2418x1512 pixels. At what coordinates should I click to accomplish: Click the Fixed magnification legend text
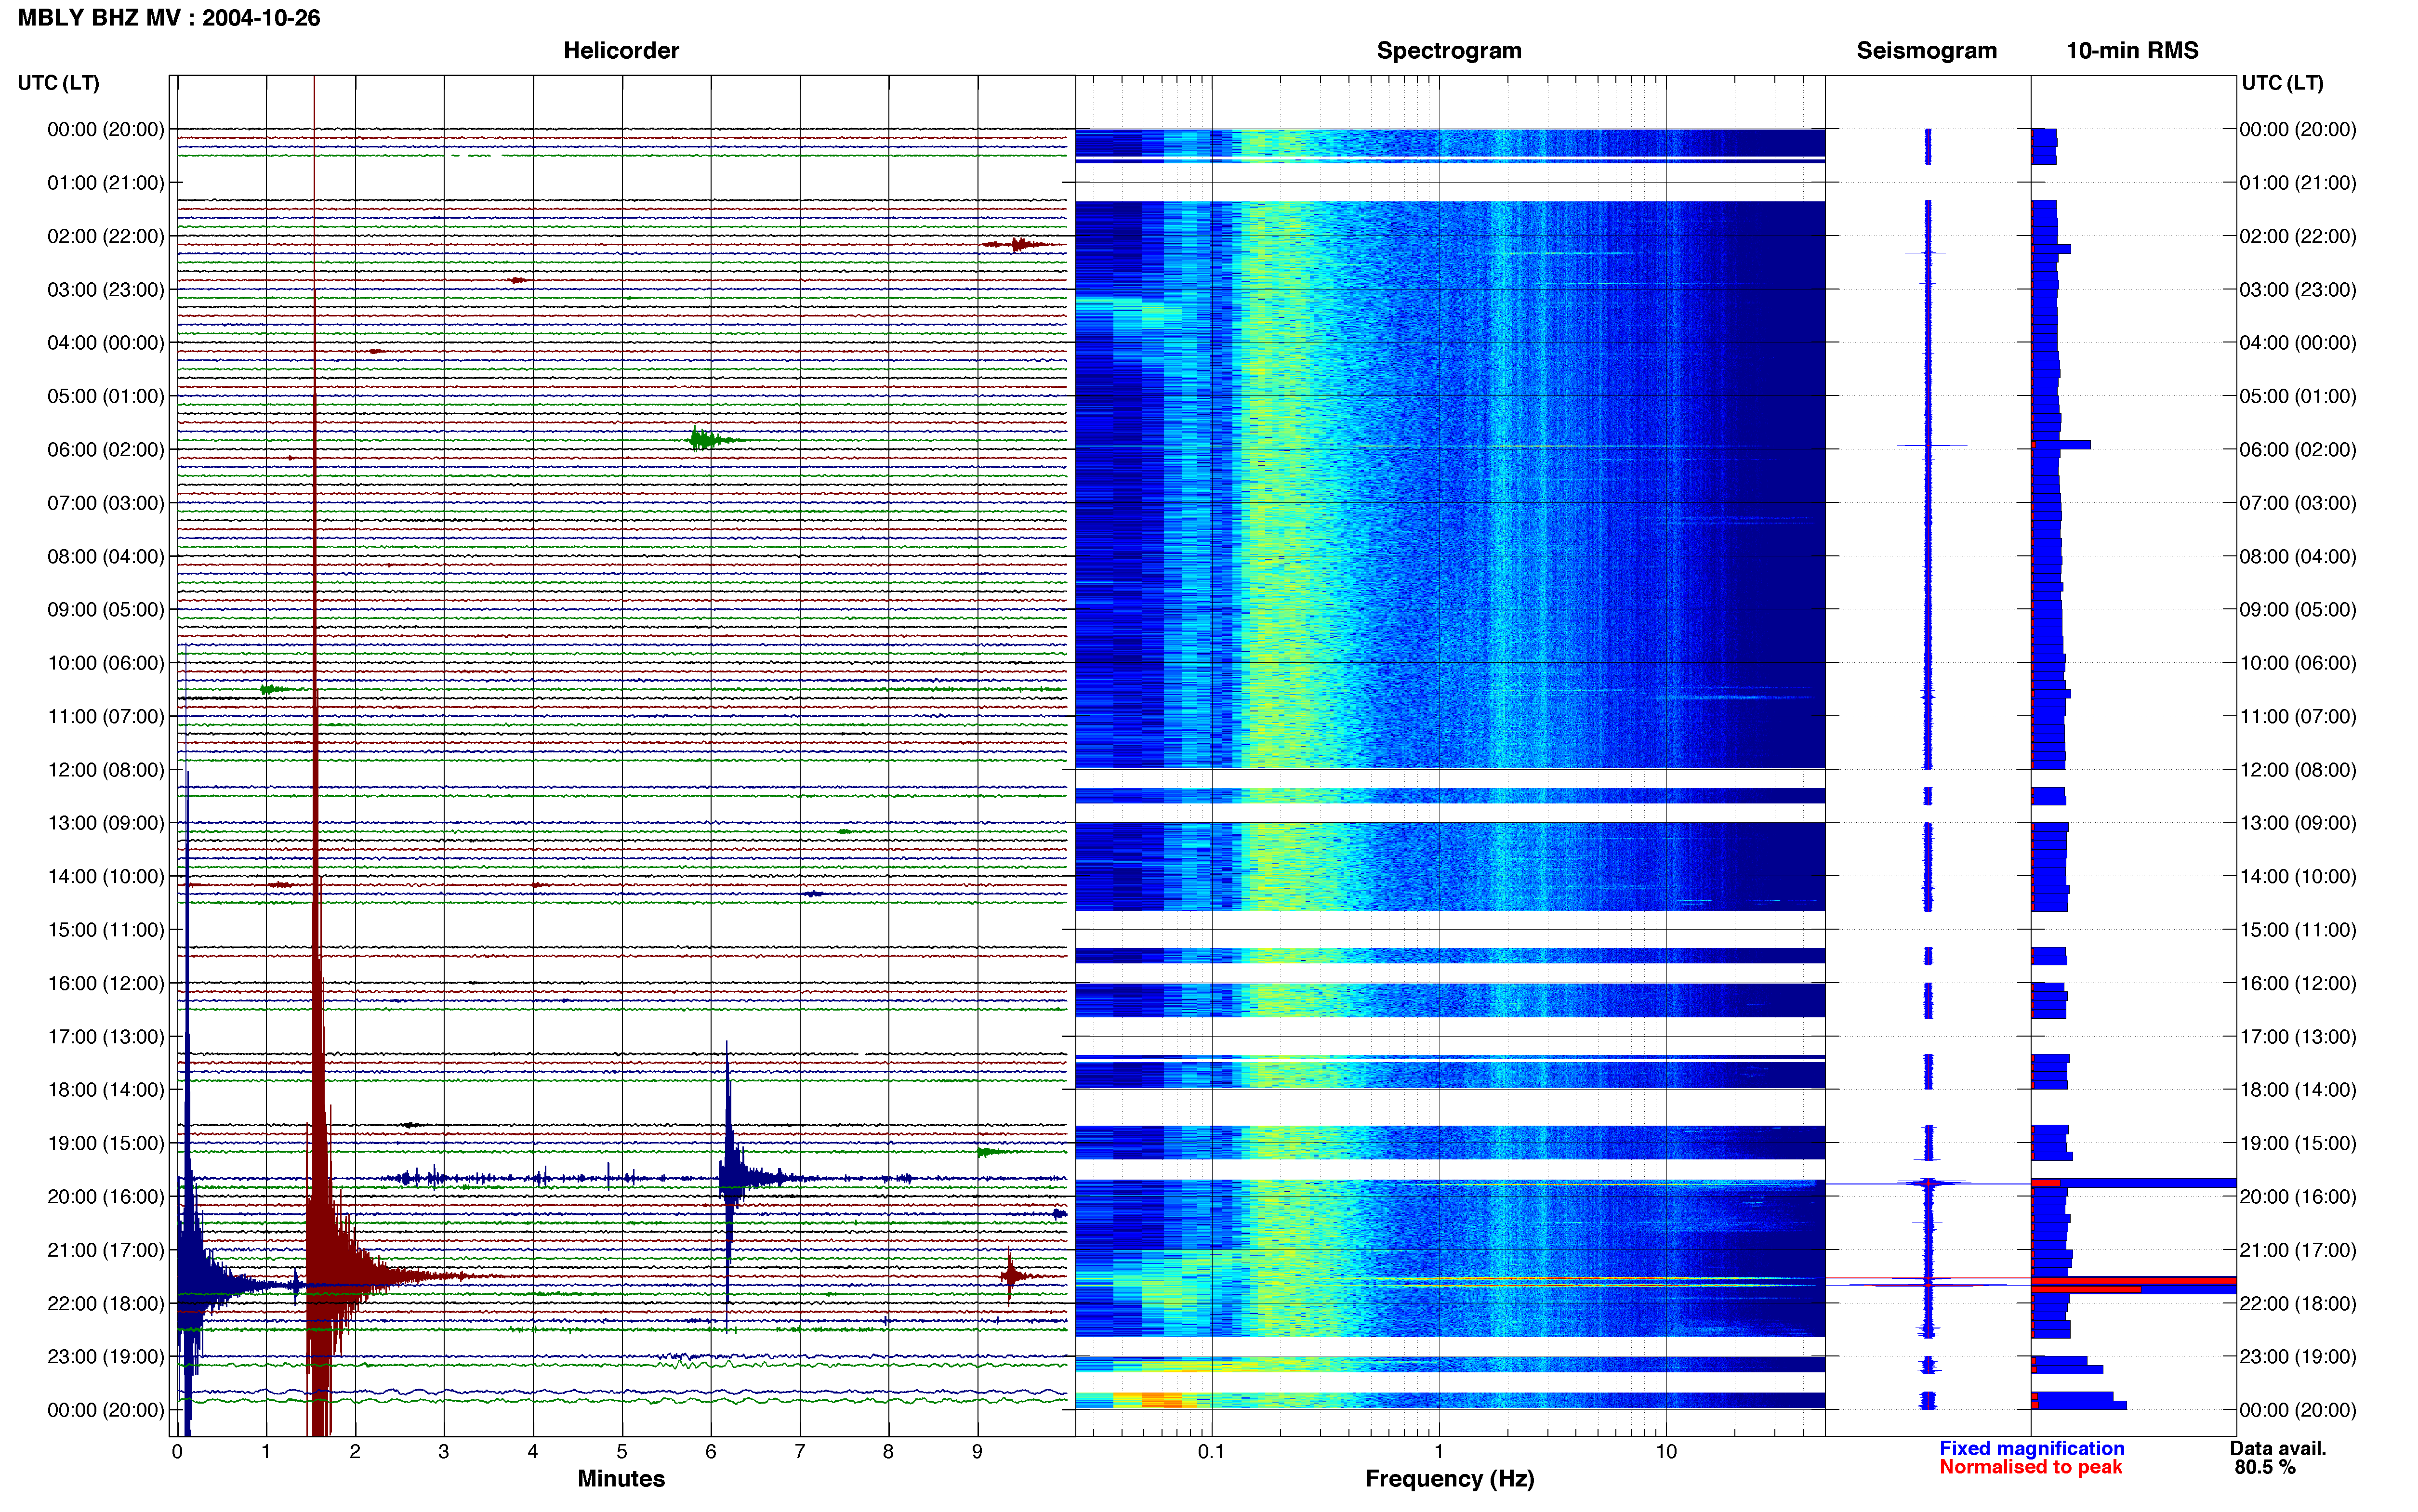pos(2031,1448)
